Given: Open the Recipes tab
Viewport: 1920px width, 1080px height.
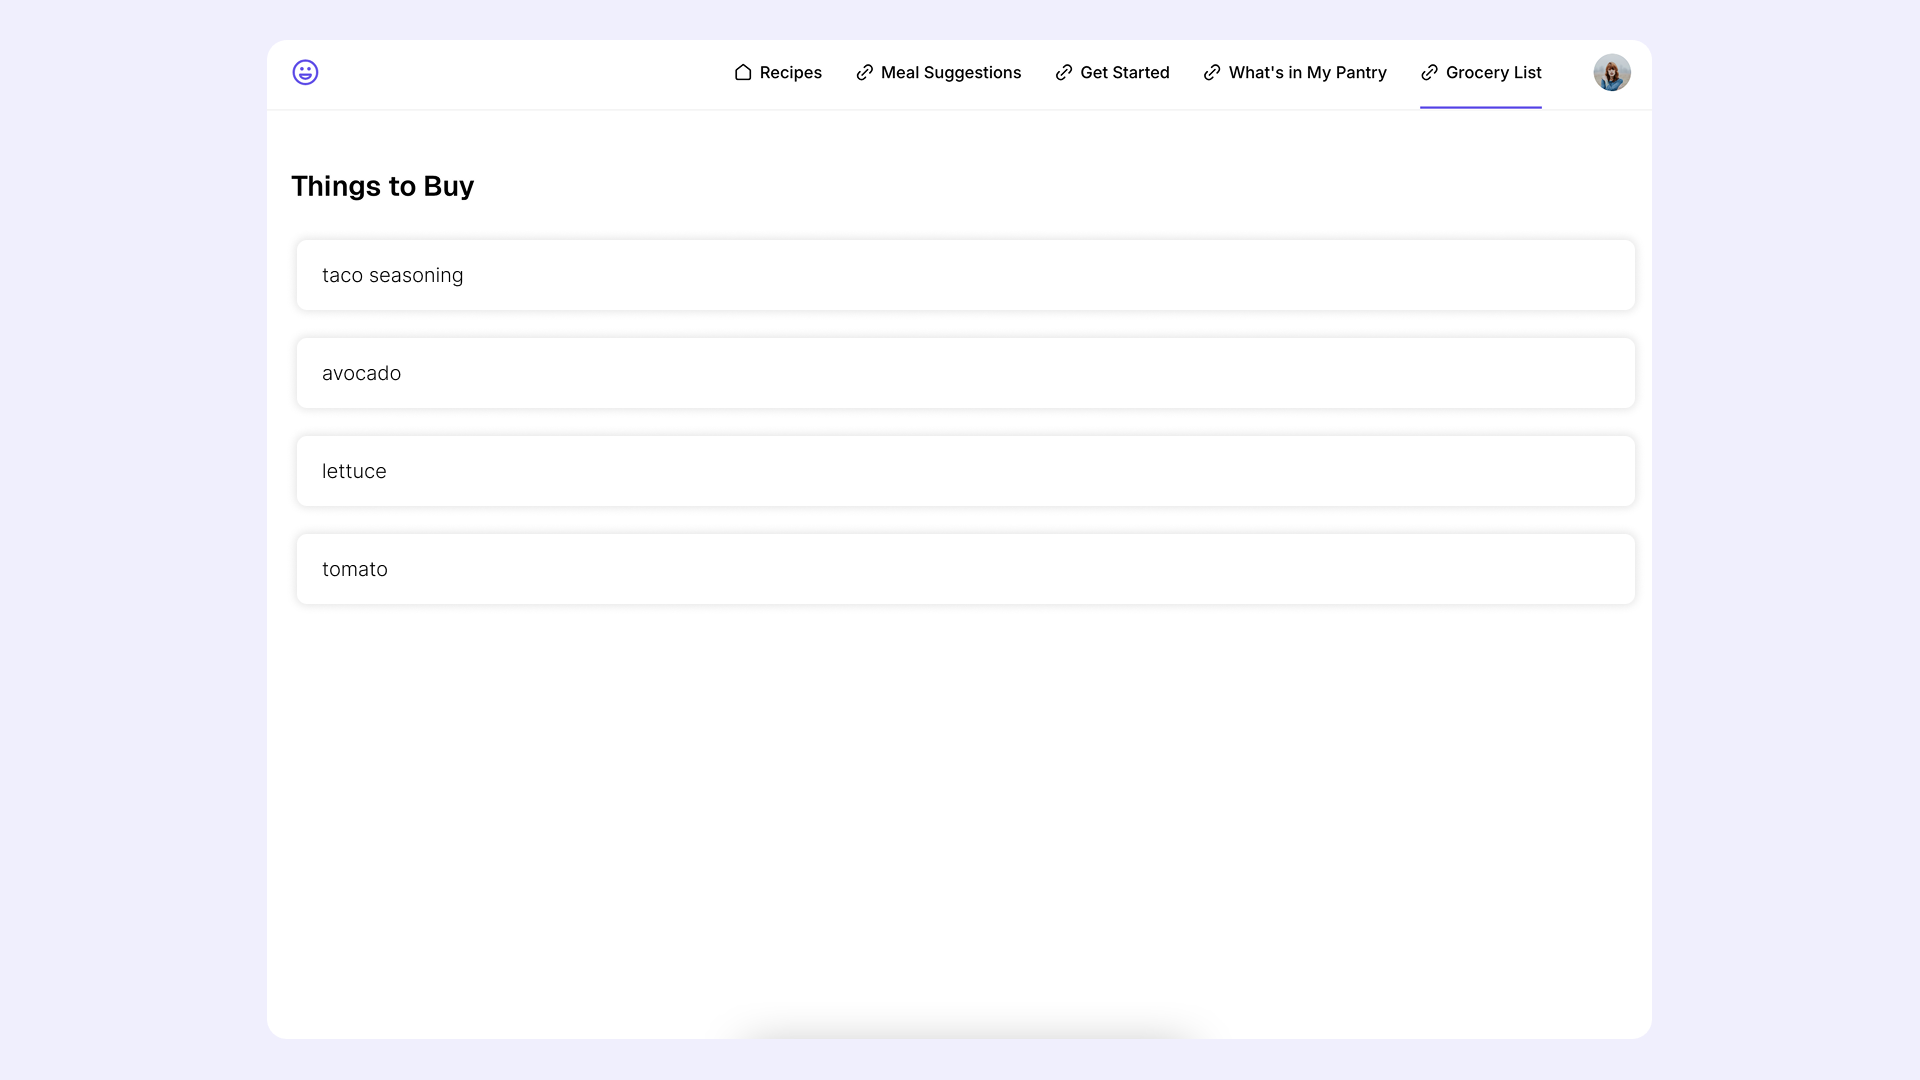Looking at the screenshot, I should pyautogui.click(x=789, y=72).
